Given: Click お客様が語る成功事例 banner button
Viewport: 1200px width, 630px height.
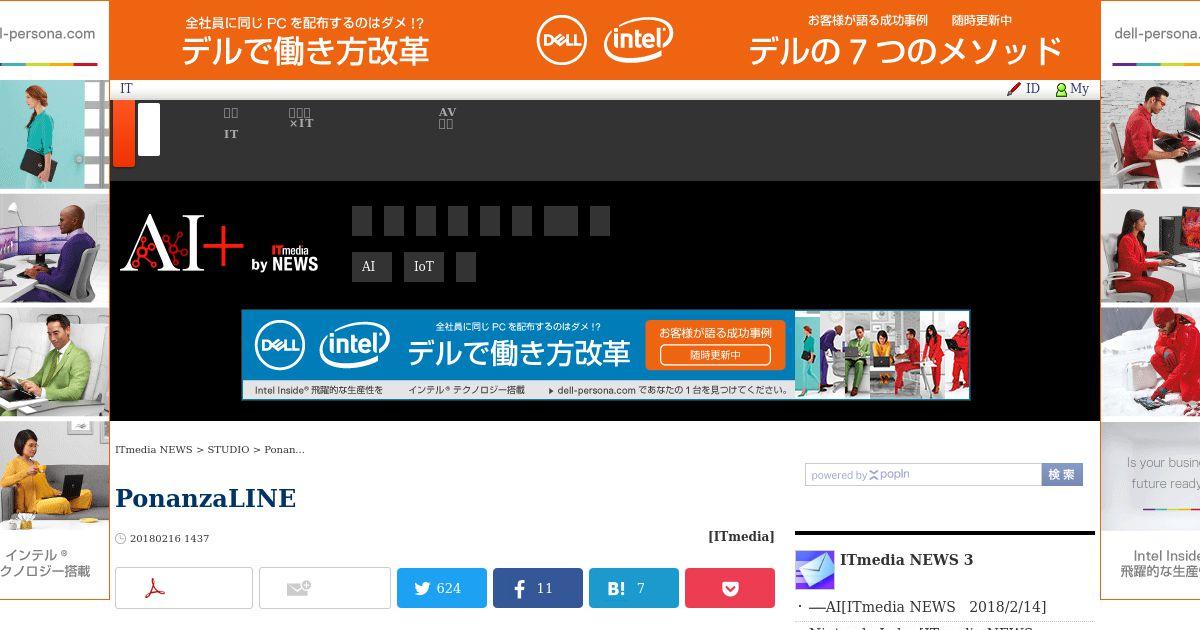Looking at the screenshot, I should [x=715, y=345].
